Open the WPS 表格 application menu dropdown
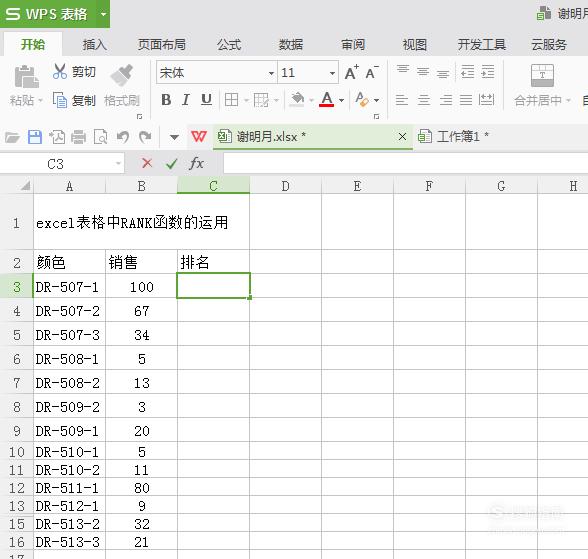The width and height of the screenshot is (588, 559). click(104, 14)
